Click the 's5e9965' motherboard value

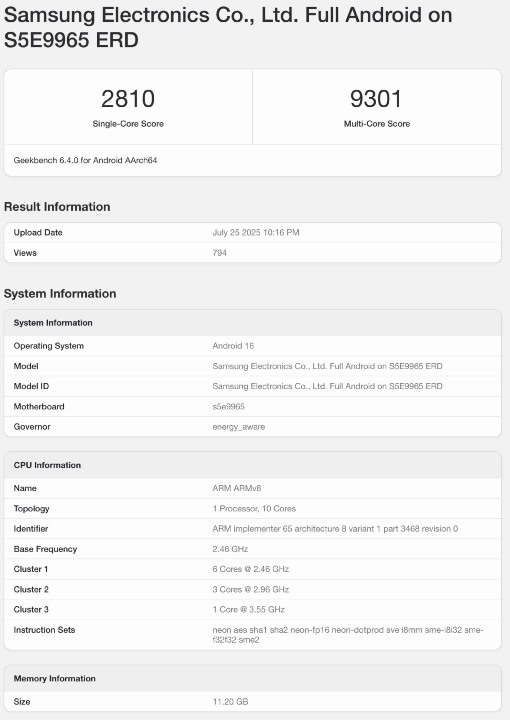[229, 406]
